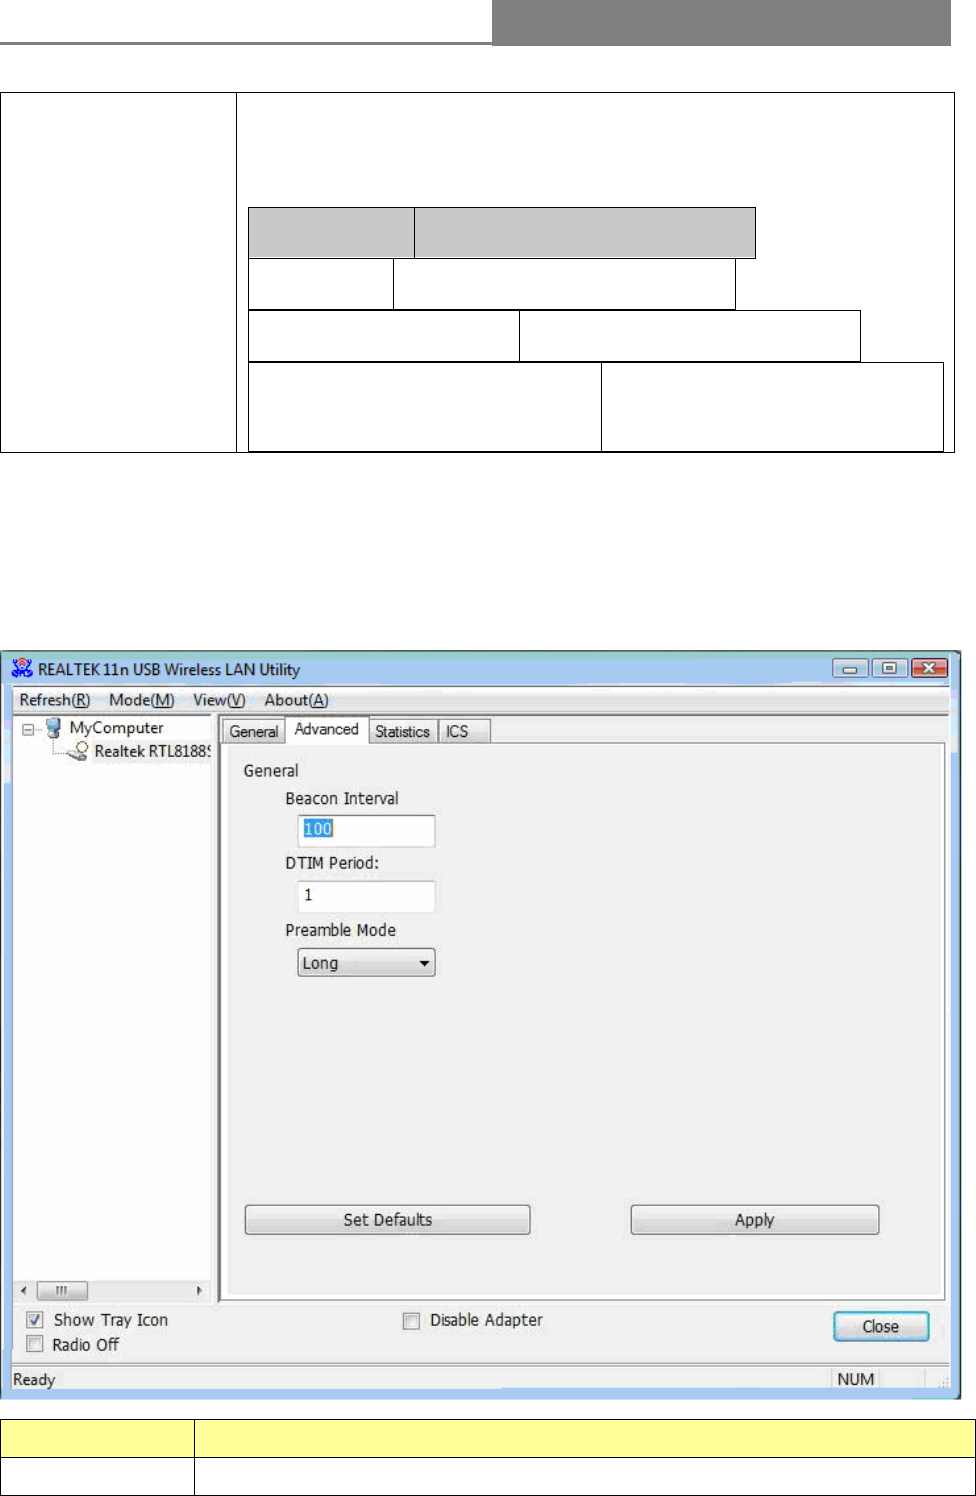Maximize the REALTEK utility window
The width and height of the screenshot is (976, 1496).
pos(888,668)
